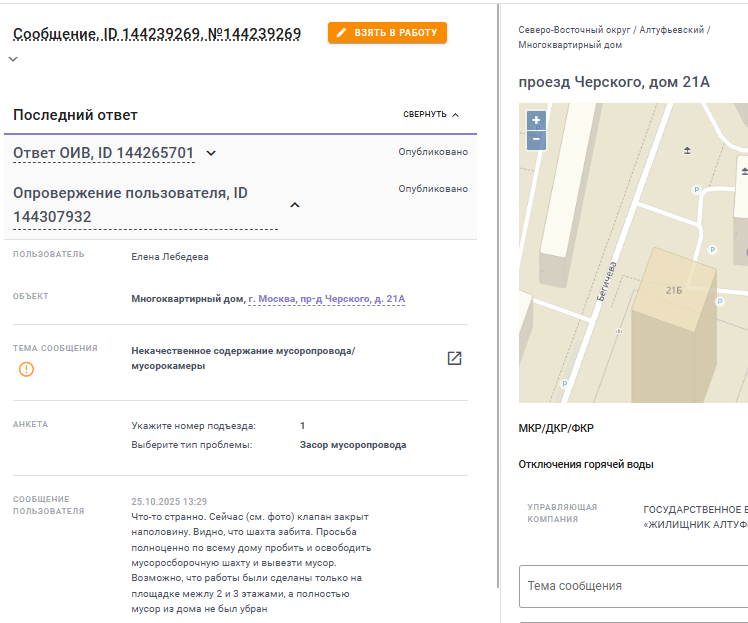Image resolution: width=748 pixels, height=623 pixels.
Task: Click 'Многоквартирный дом' breadcrumb text
Action: [x=570, y=45]
